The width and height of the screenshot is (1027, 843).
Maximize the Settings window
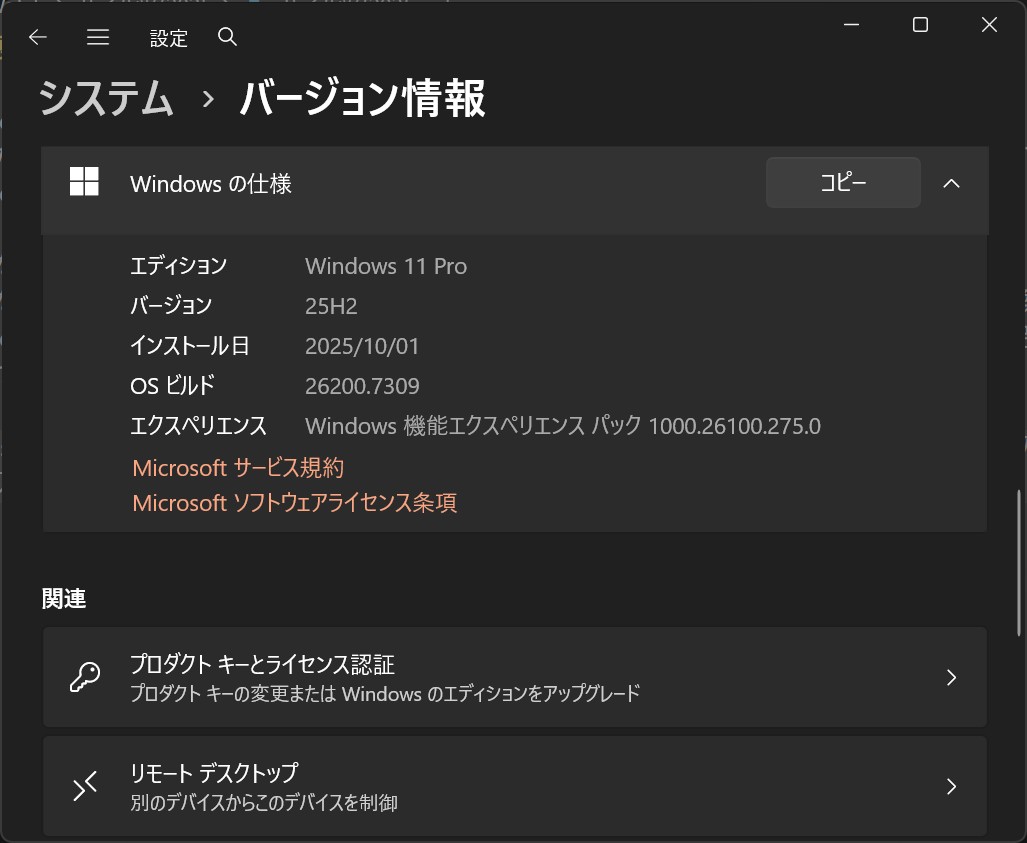point(920,25)
